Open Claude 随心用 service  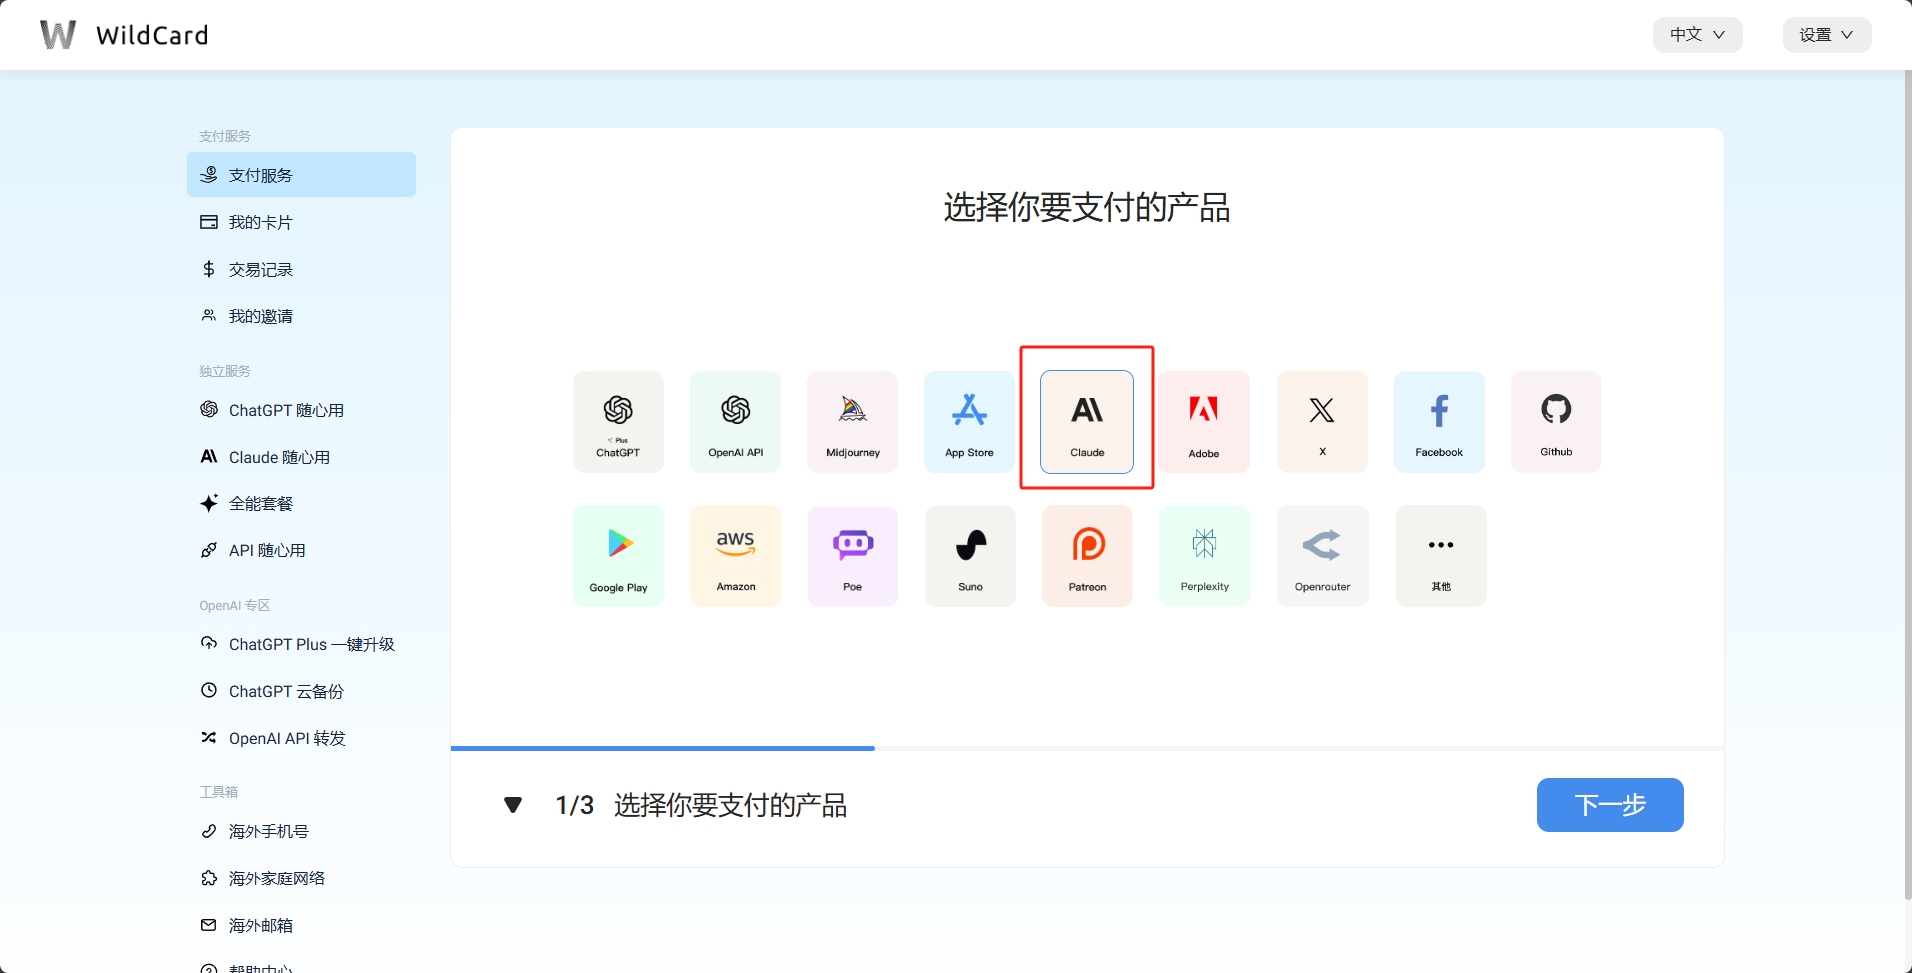point(301,457)
